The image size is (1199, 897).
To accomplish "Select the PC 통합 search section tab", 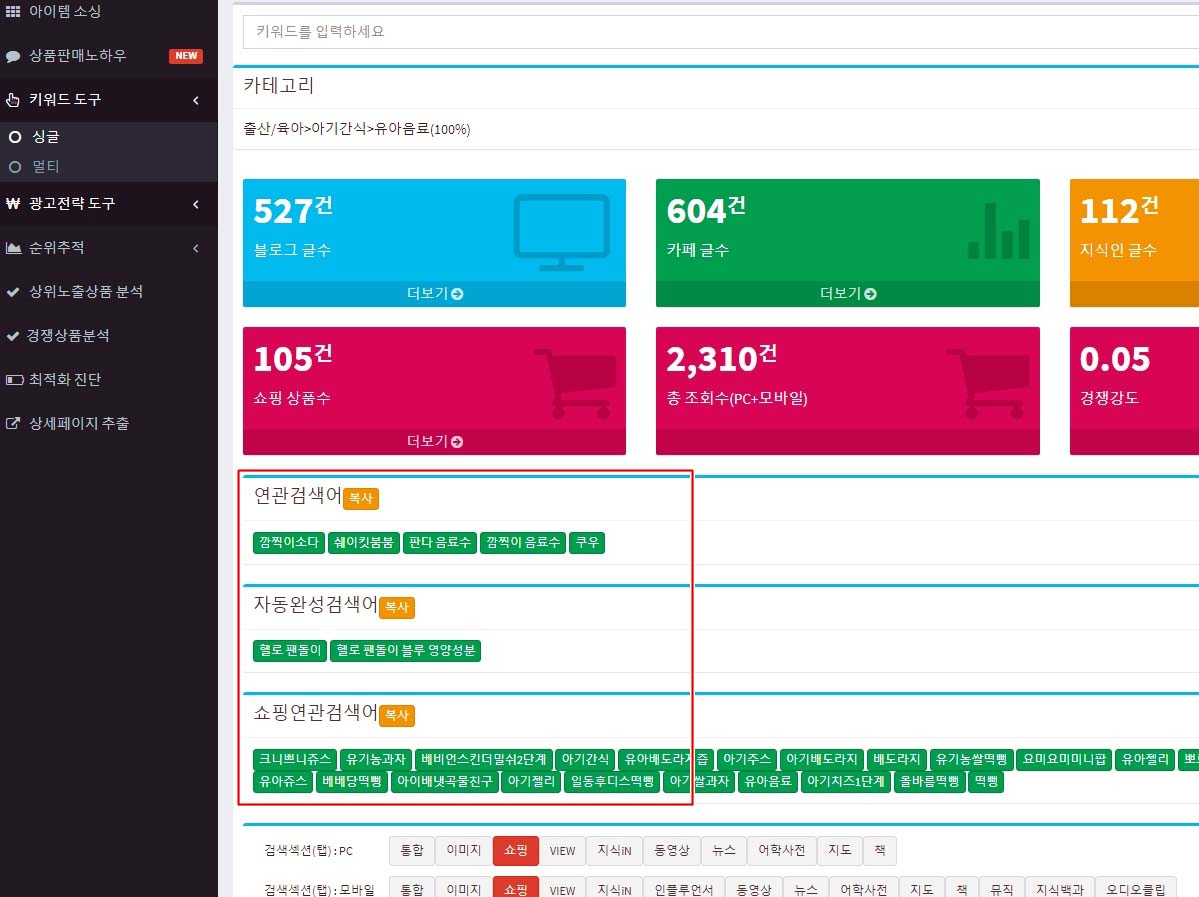I will click(411, 850).
